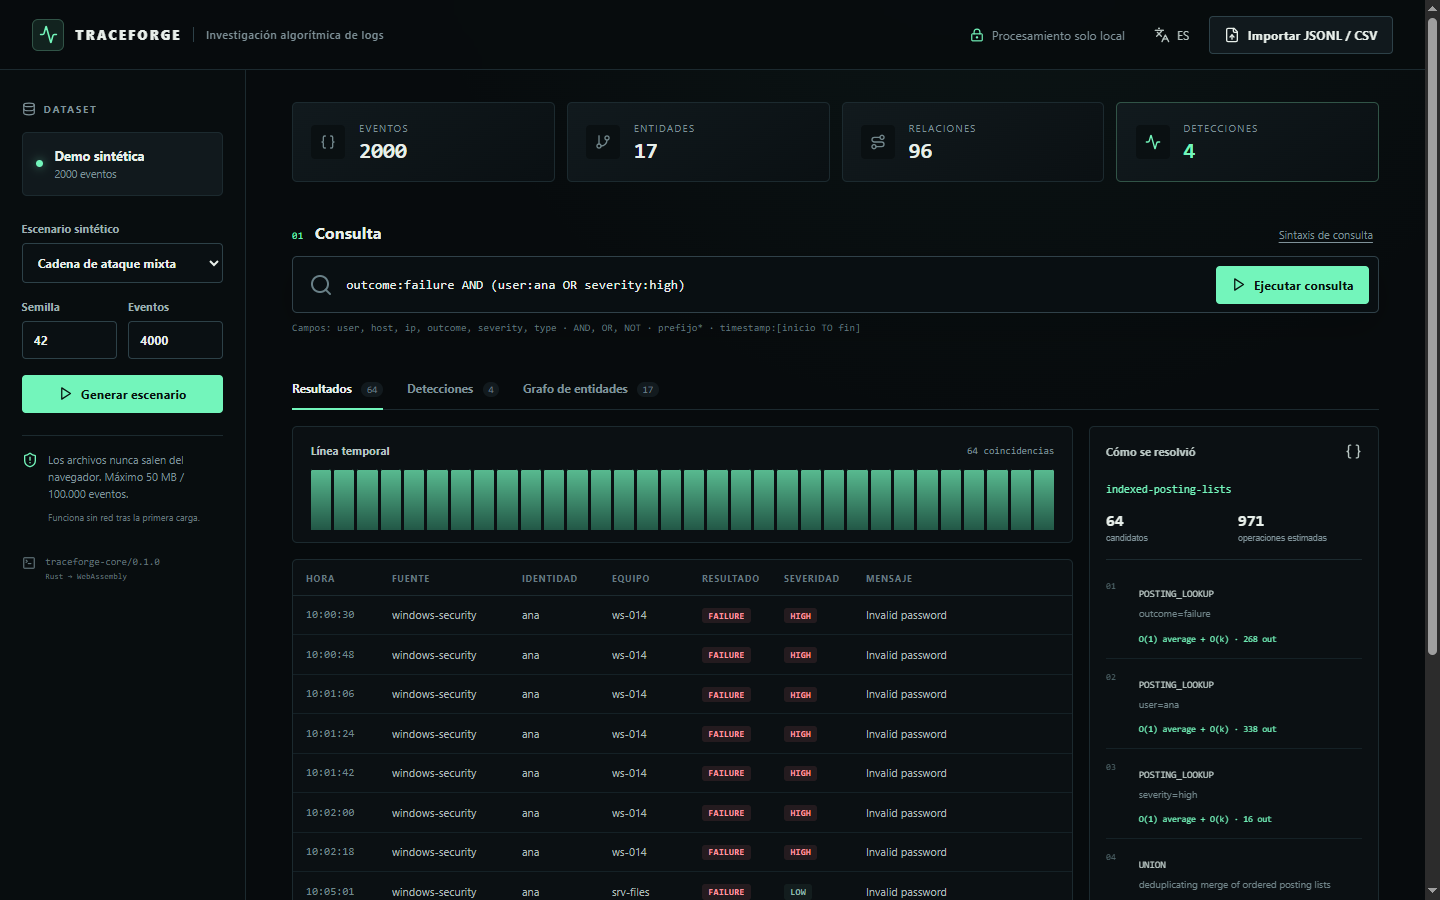Click the HORA column header

[320, 579]
